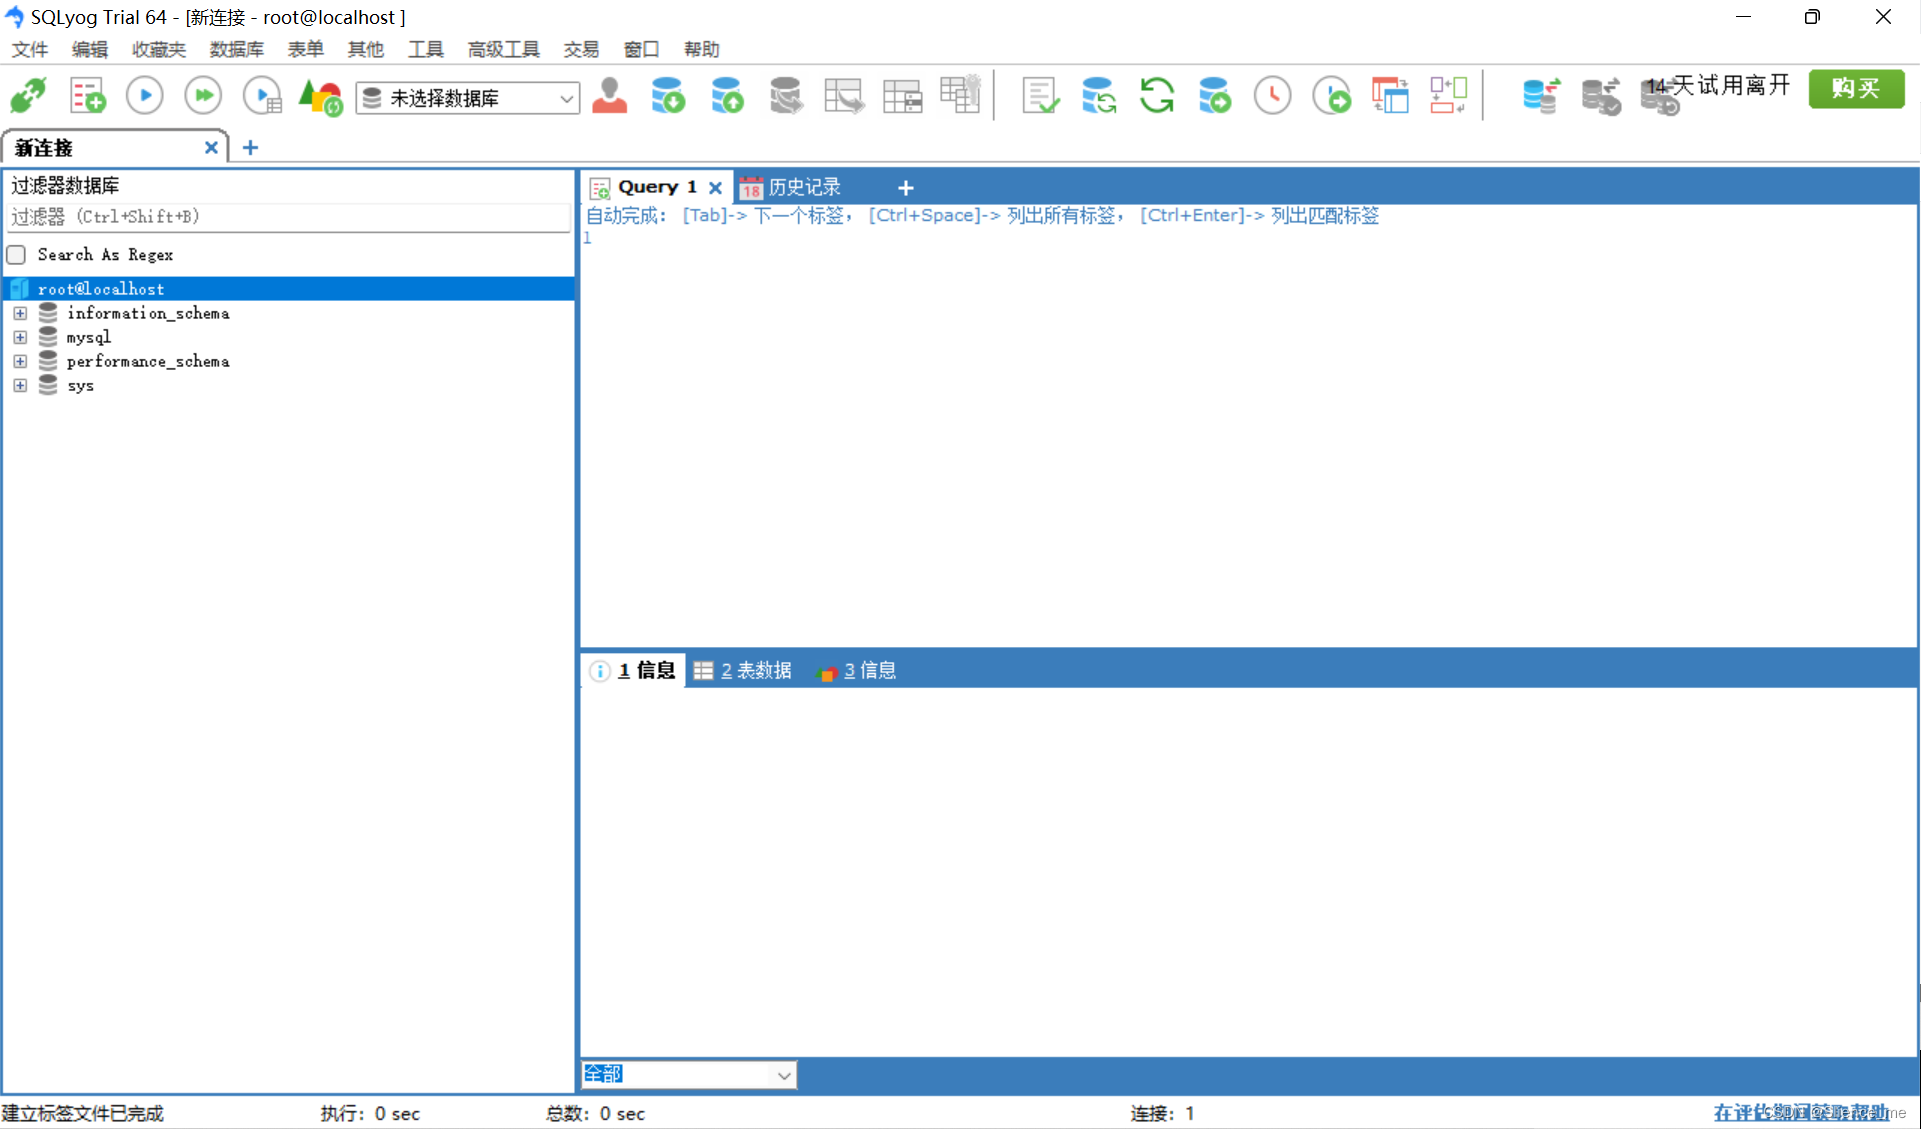This screenshot has width=1921, height=1129.
Task: Open the 未选择数据库 database dropdown
Action: tap(566, 98)
